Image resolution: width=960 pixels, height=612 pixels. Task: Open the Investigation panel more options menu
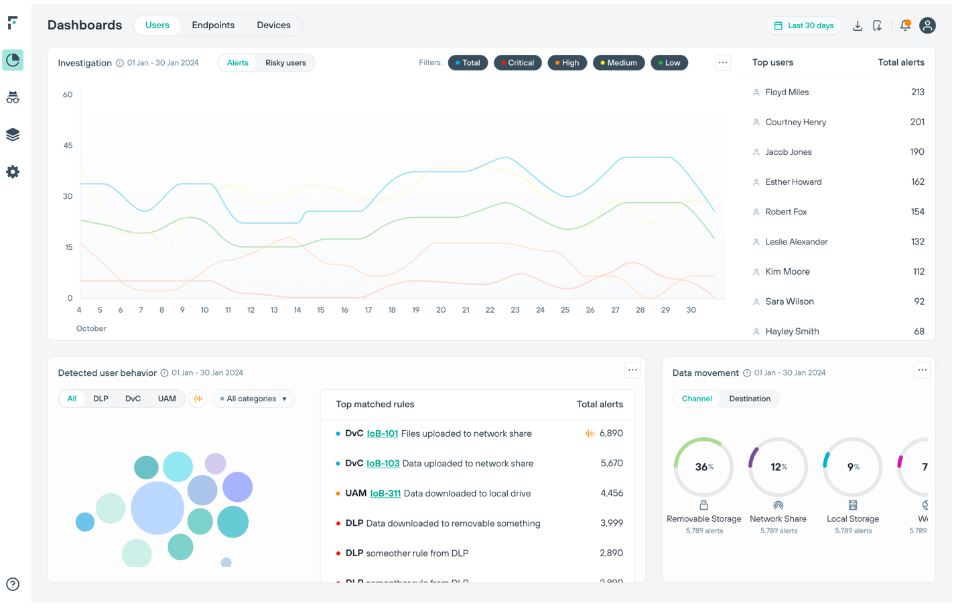(x=722, y=62)
